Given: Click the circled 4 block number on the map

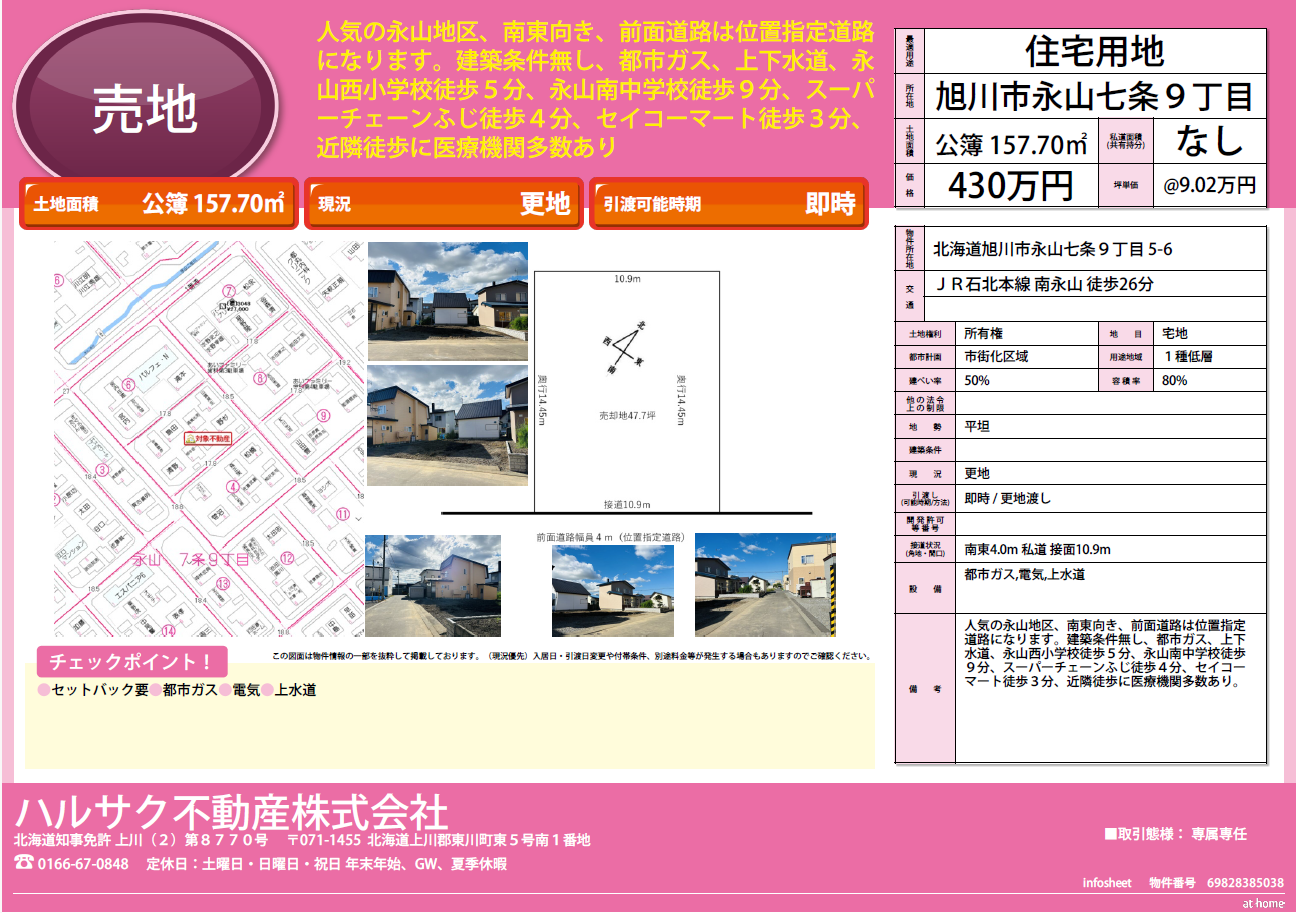Looking at the screenshot, I should (x=232, y=487).
